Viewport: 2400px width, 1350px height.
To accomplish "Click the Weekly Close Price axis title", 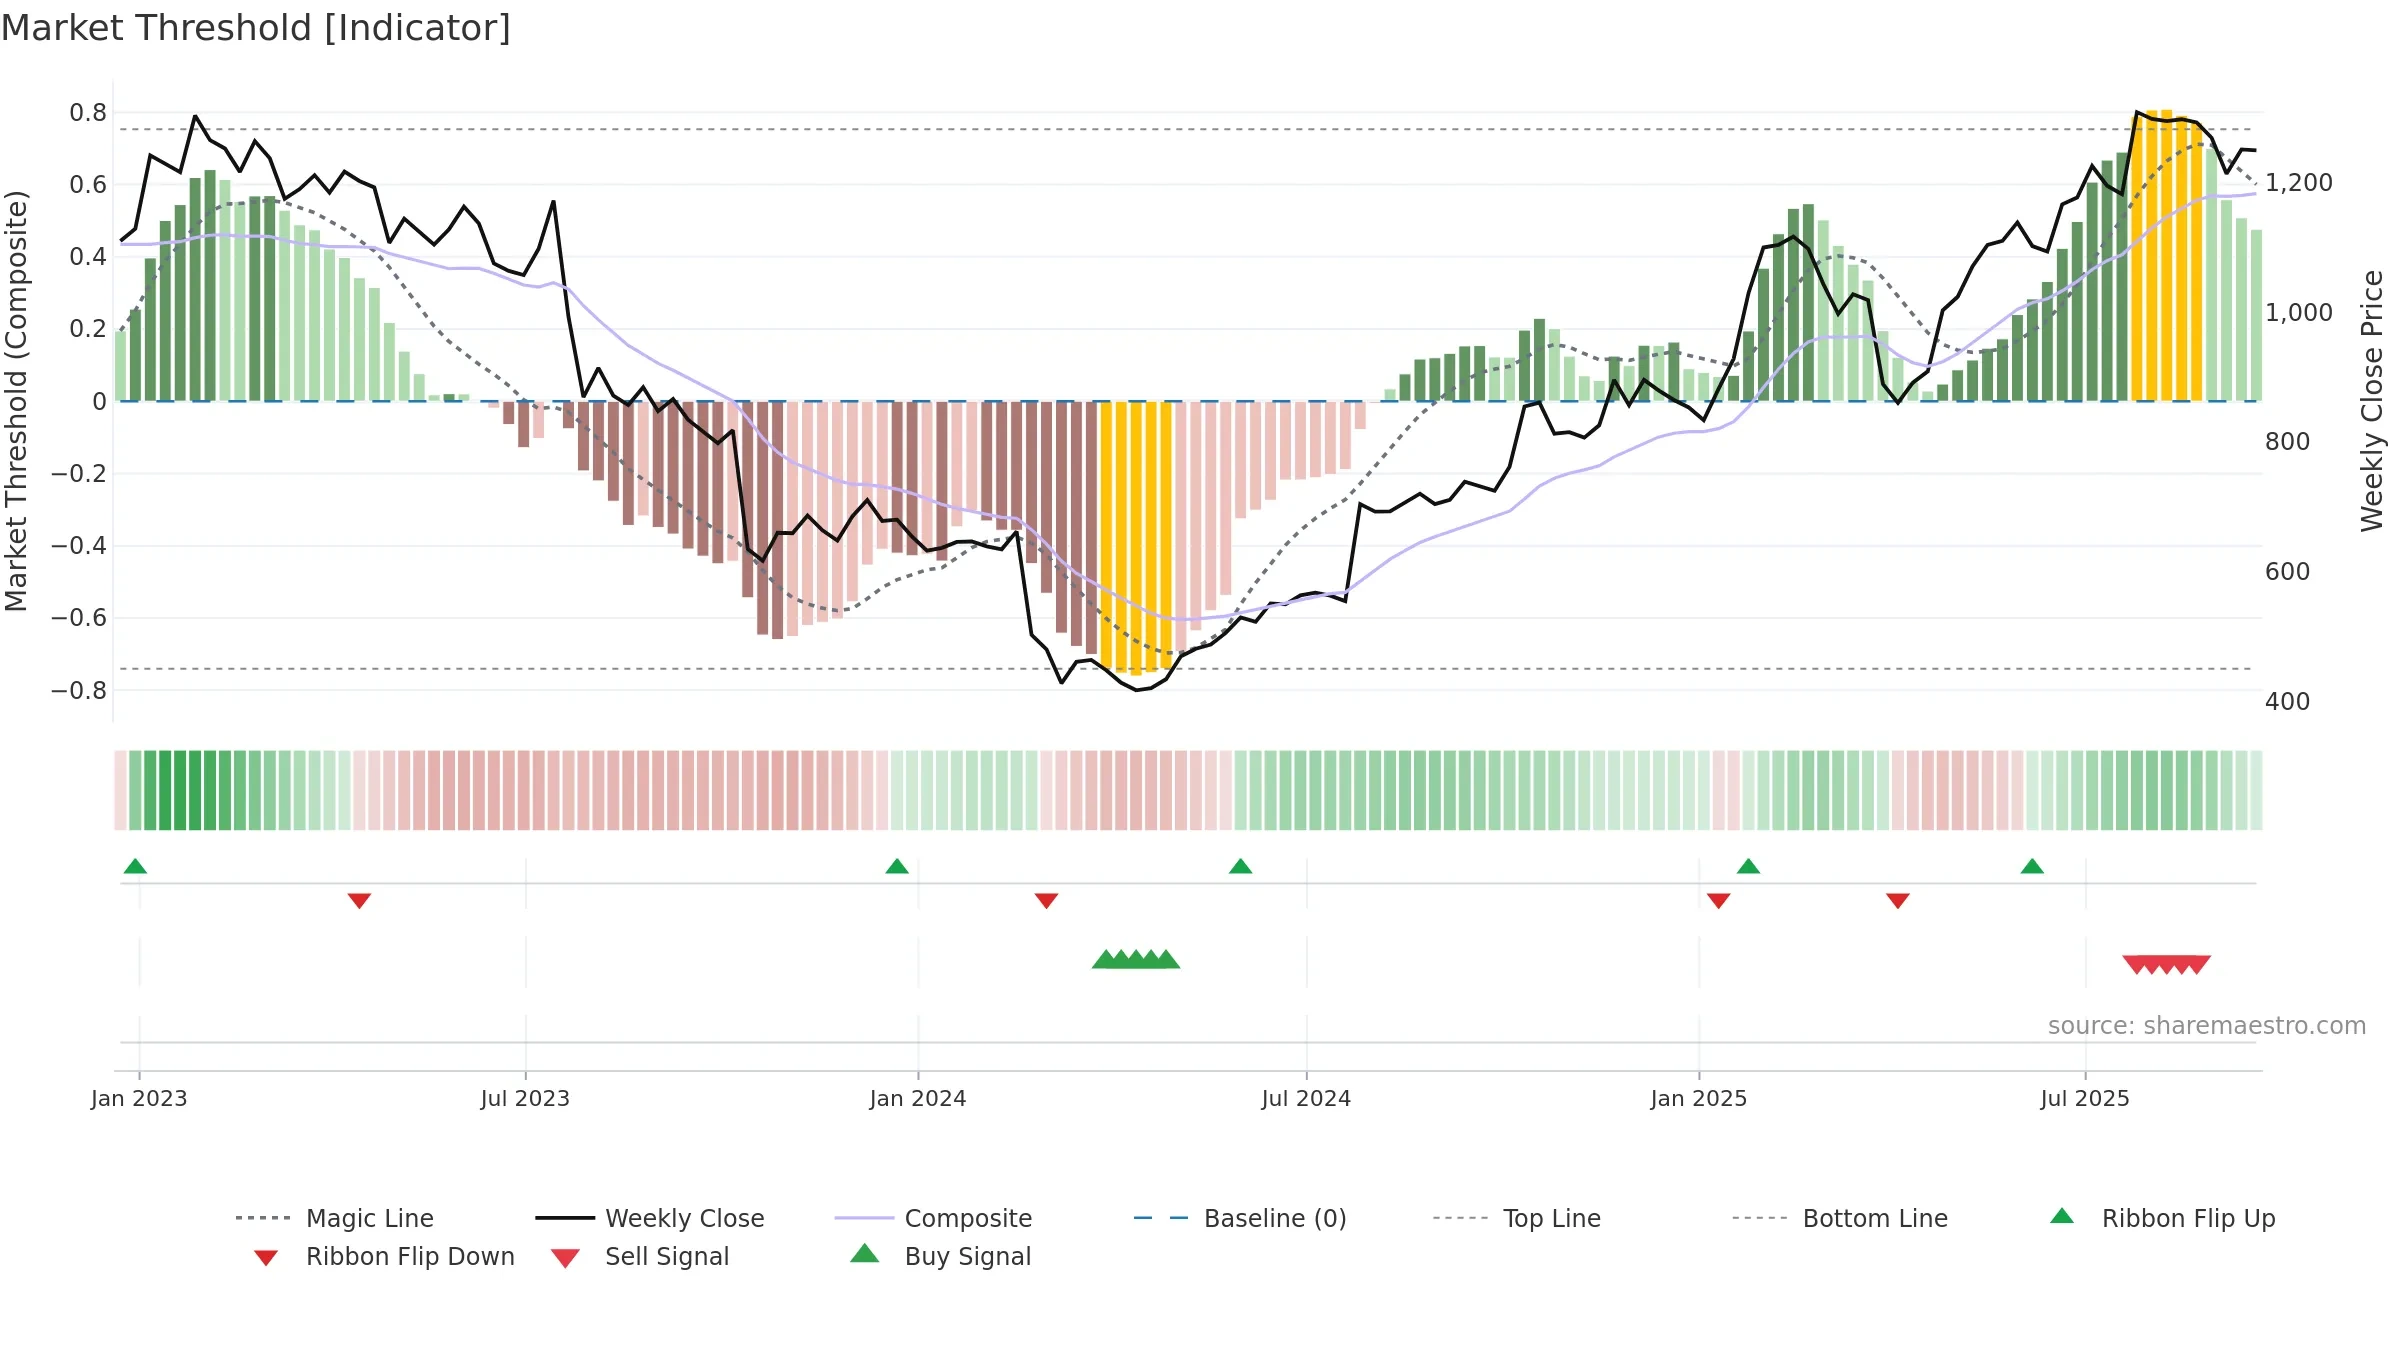I will [2372, 401].
